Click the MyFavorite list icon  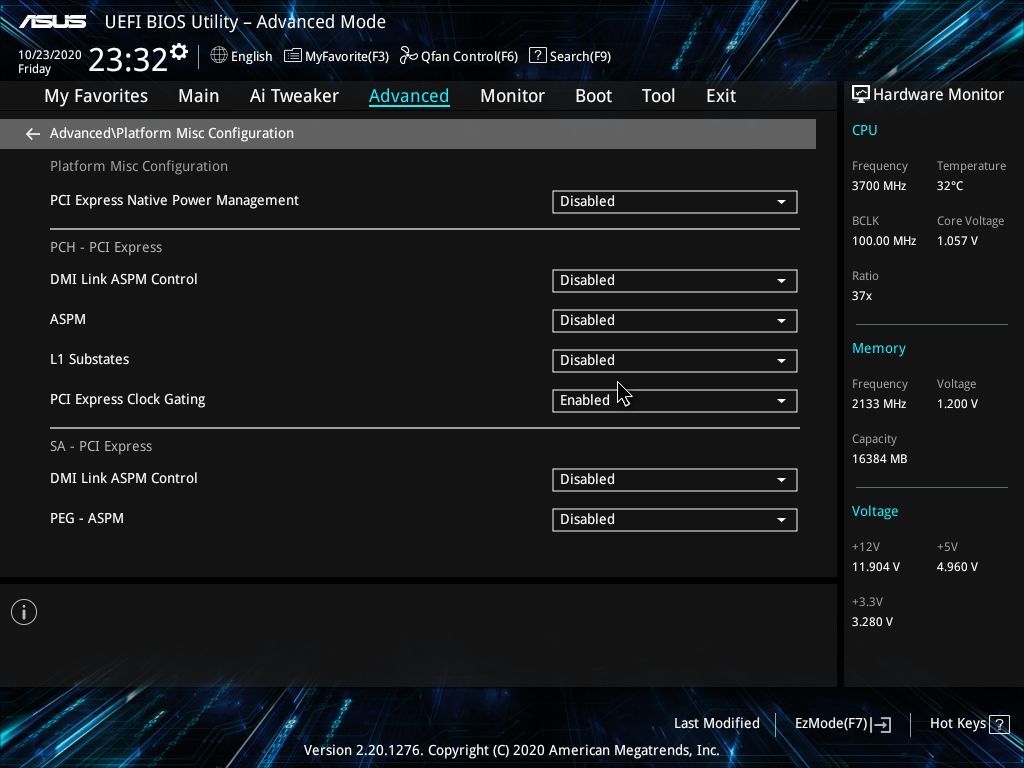coord(293,56)
